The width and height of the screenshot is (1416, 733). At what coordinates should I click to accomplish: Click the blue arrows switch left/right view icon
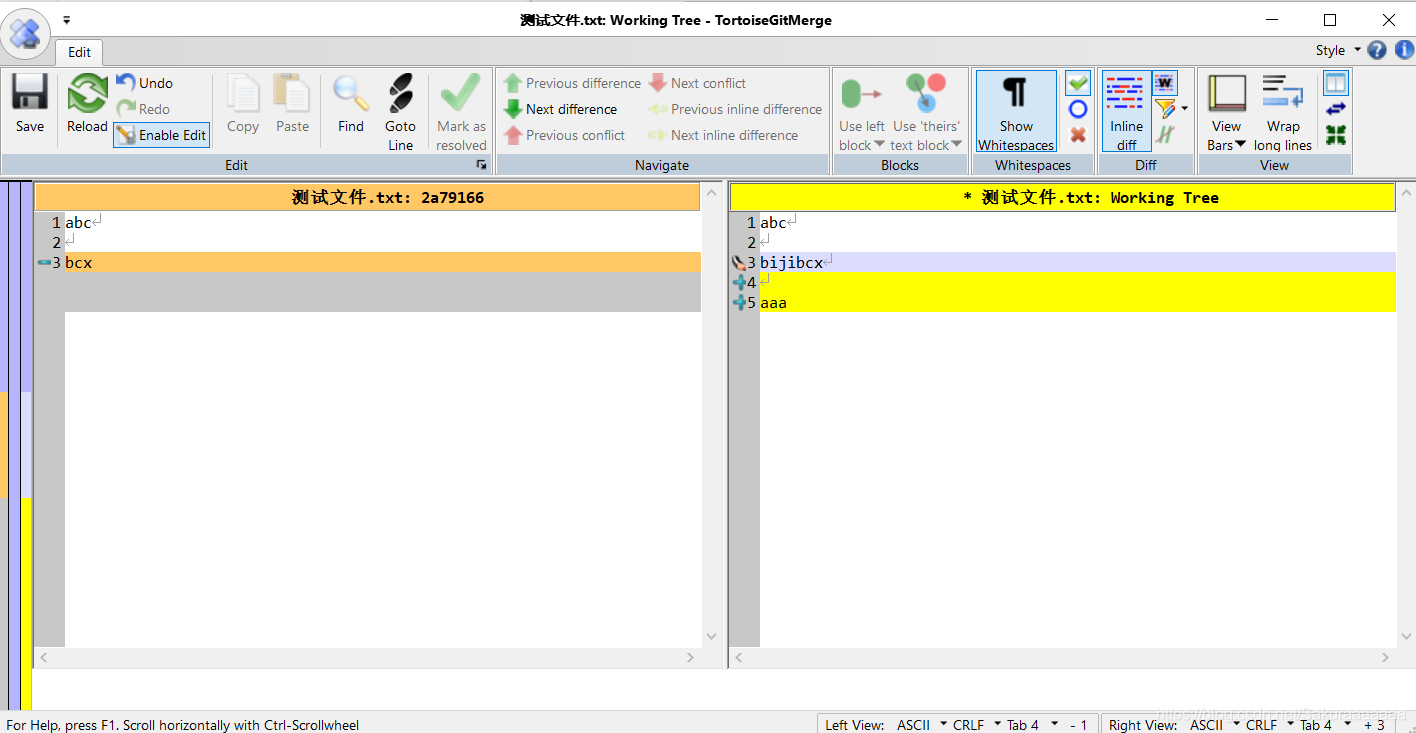point(1335,109)
